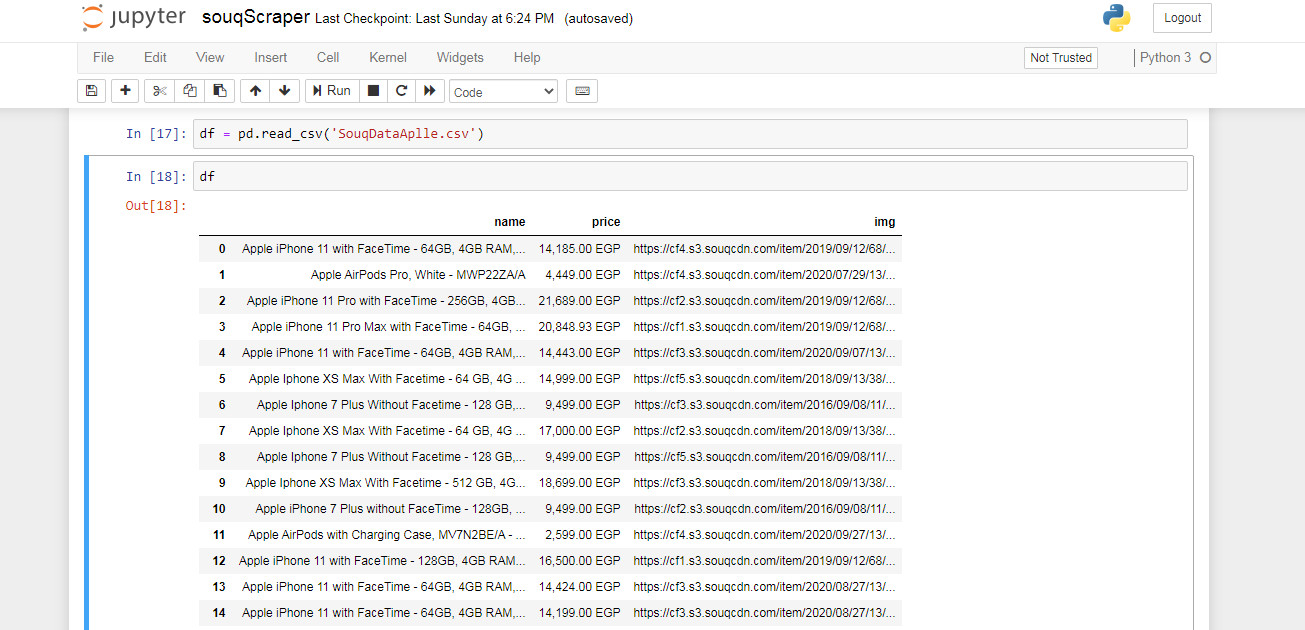Click row index 14

[219, 613]
